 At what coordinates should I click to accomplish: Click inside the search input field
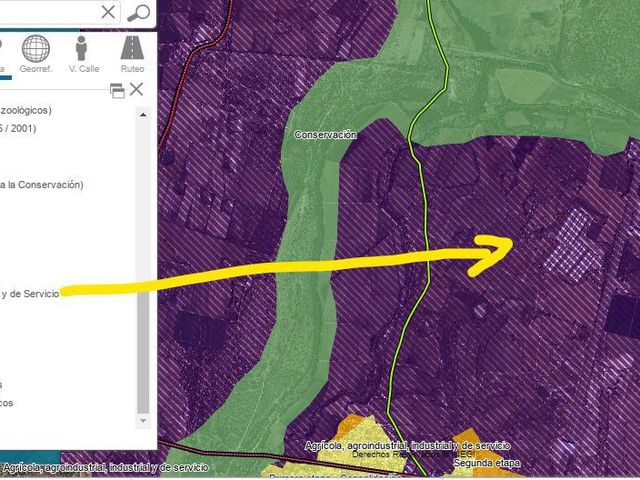pos(49,12)
